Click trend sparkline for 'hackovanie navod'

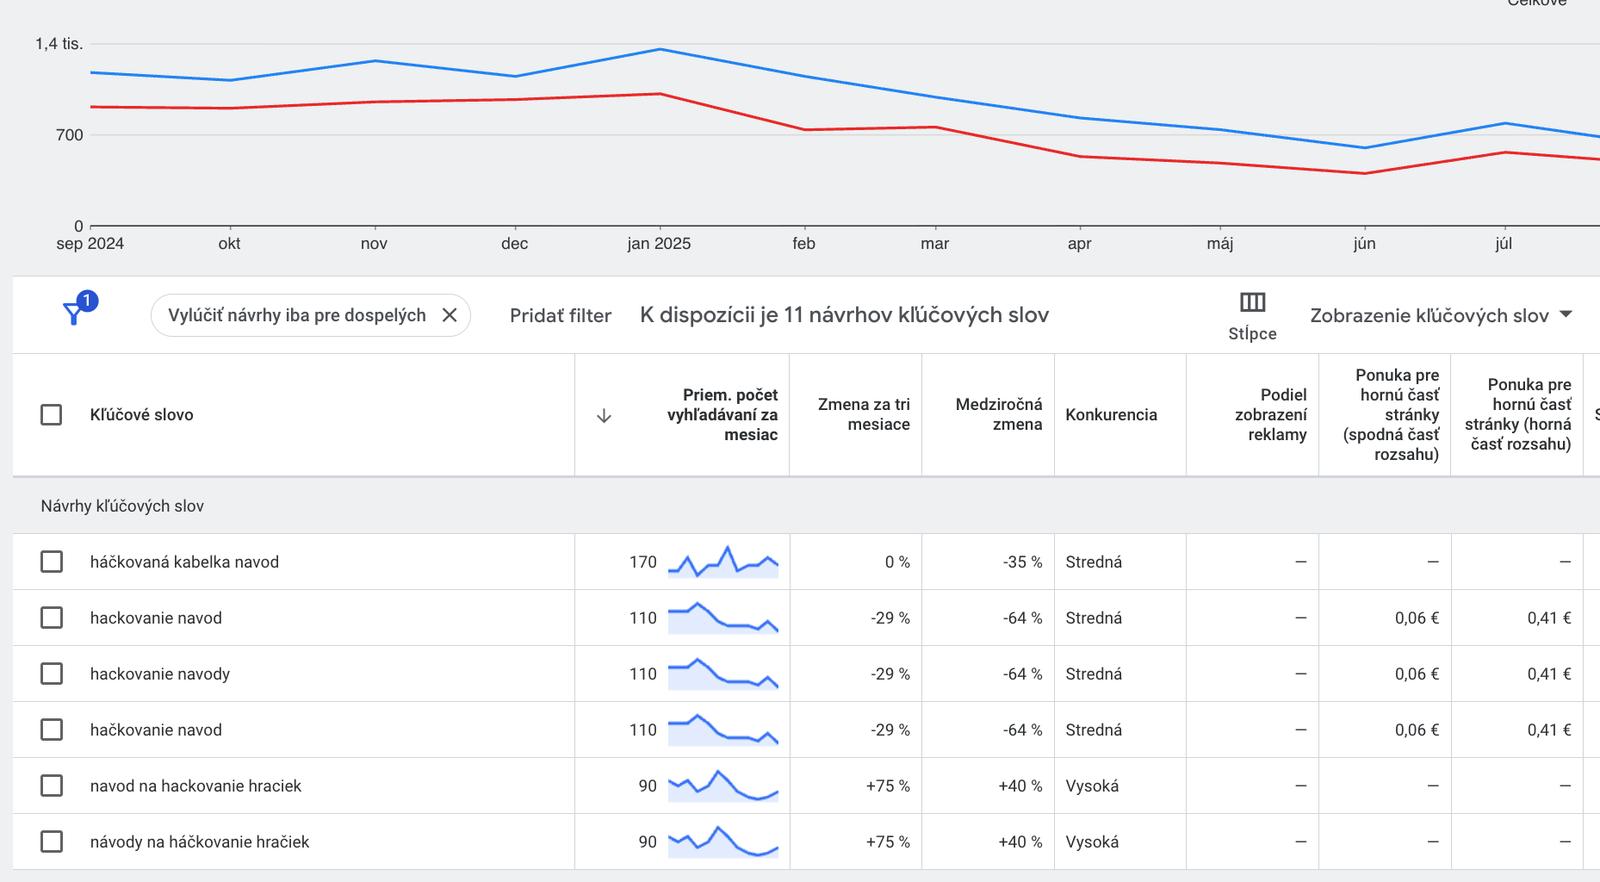(x=722, y=618)
